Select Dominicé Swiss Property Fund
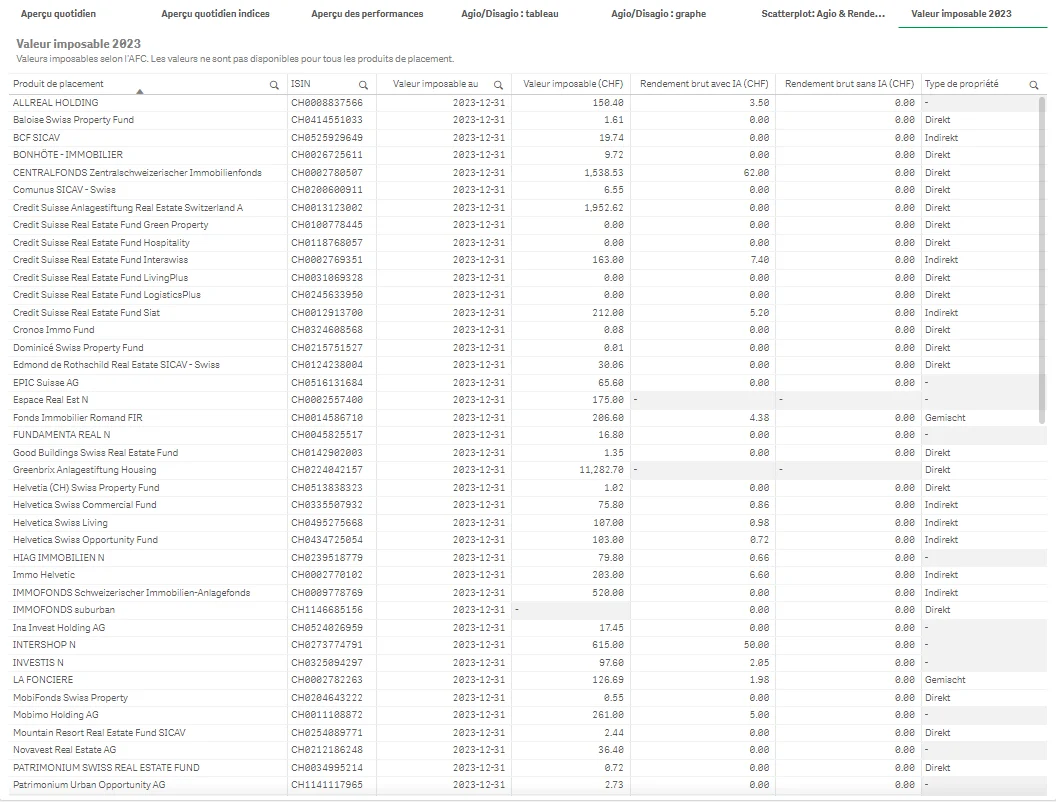Screen dimensions: 1056x802 pos(78,347)
